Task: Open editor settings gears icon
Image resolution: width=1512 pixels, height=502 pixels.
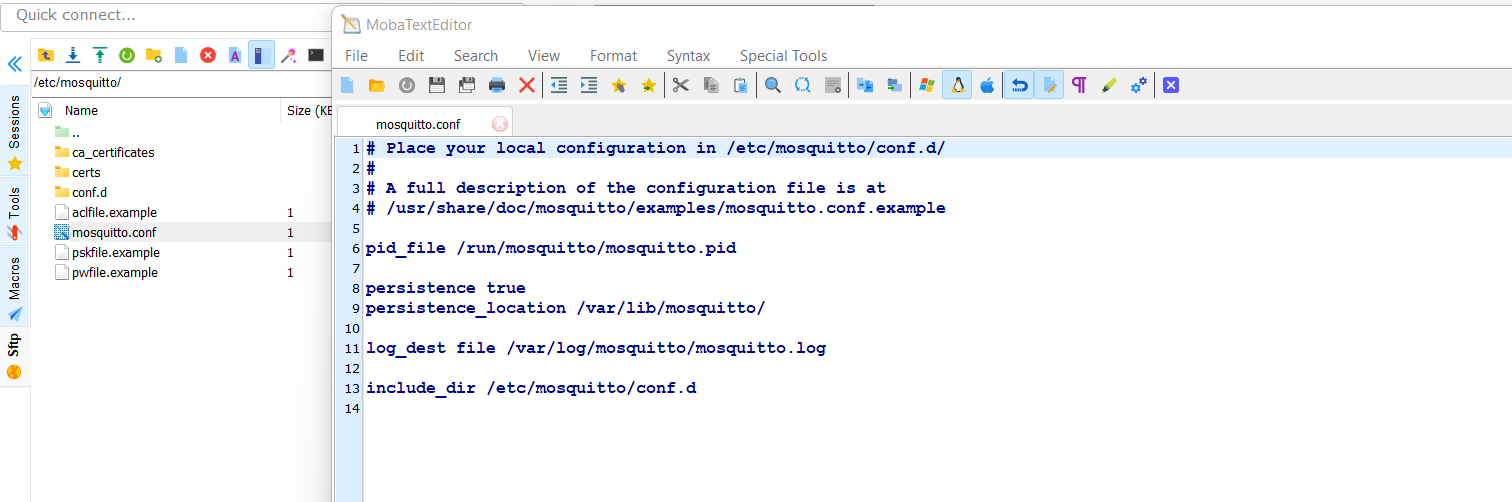Action: click(1139, 85)
